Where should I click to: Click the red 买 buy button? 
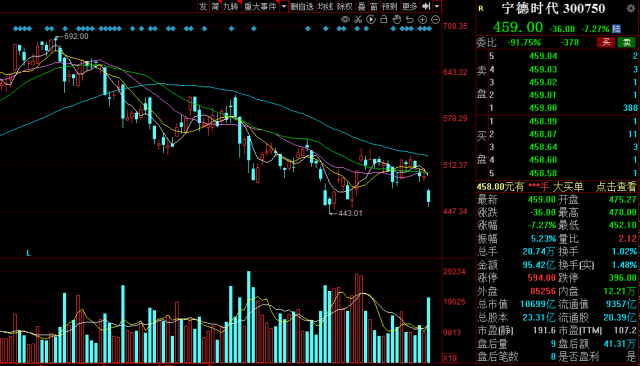[x=606, y=42]
